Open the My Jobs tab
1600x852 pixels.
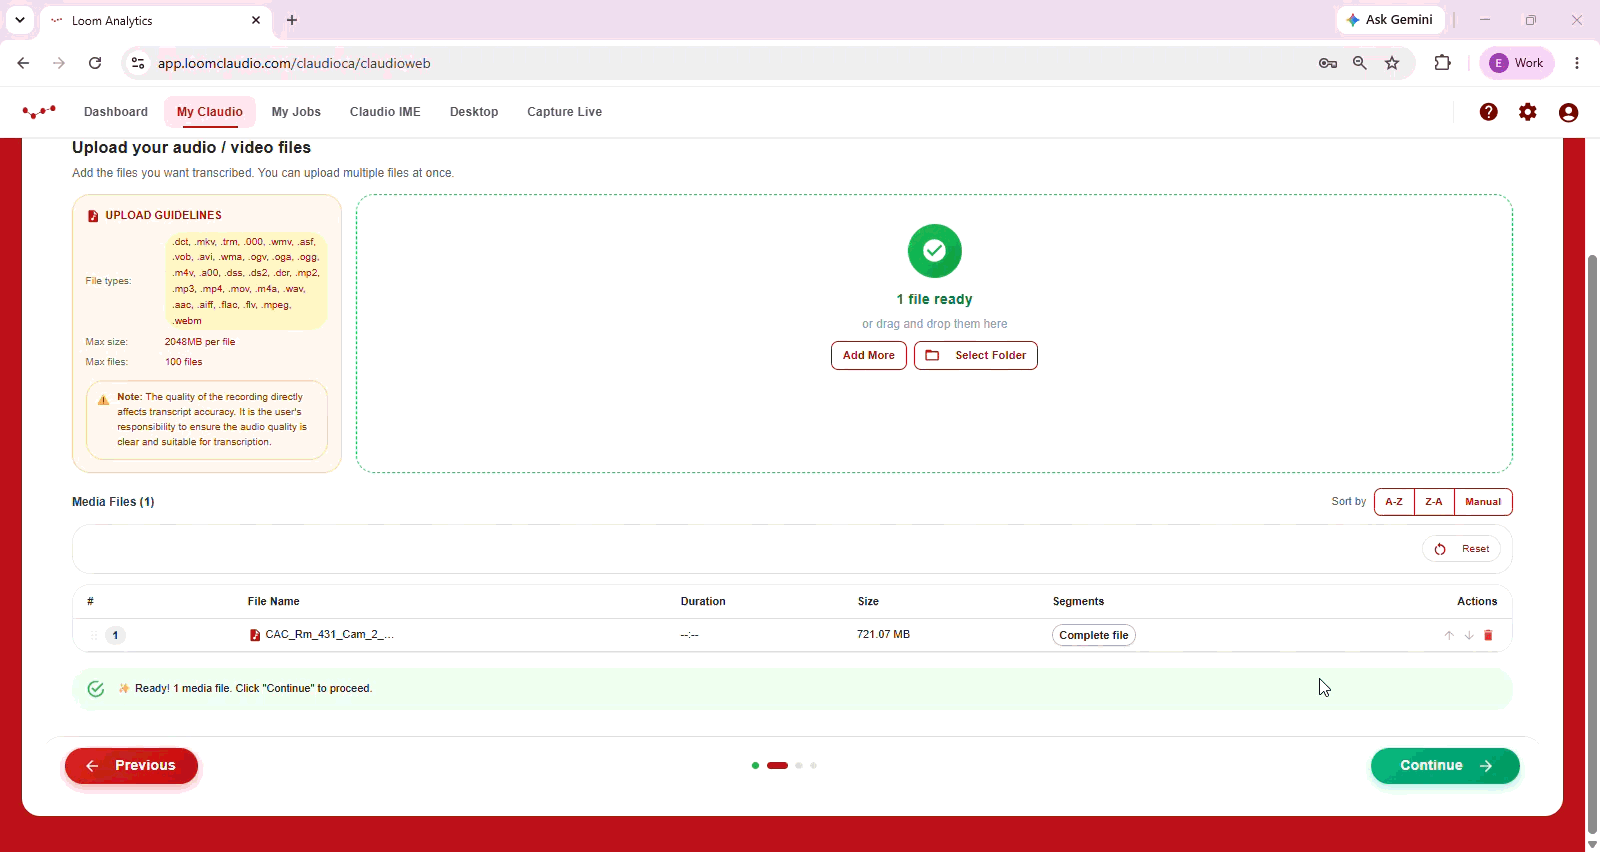296,112
